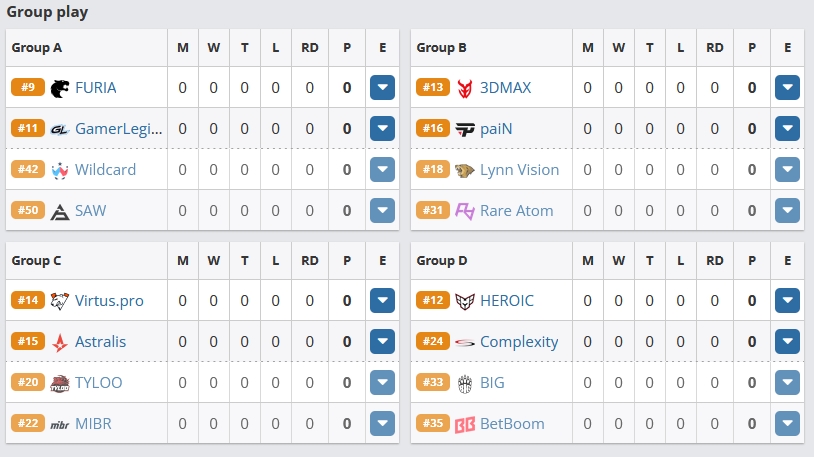Expand the MIBR row dropdown arrow

click(x=383, y=424)
